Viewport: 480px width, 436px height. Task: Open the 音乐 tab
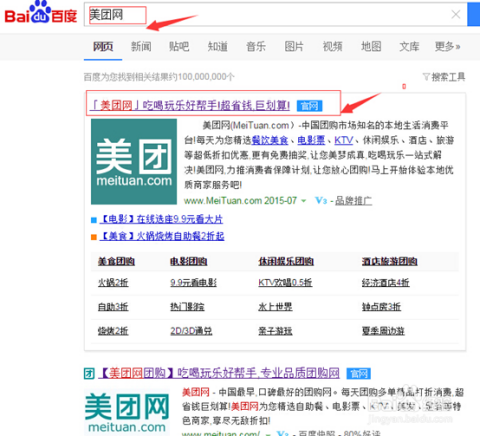(x=256, y=46)
